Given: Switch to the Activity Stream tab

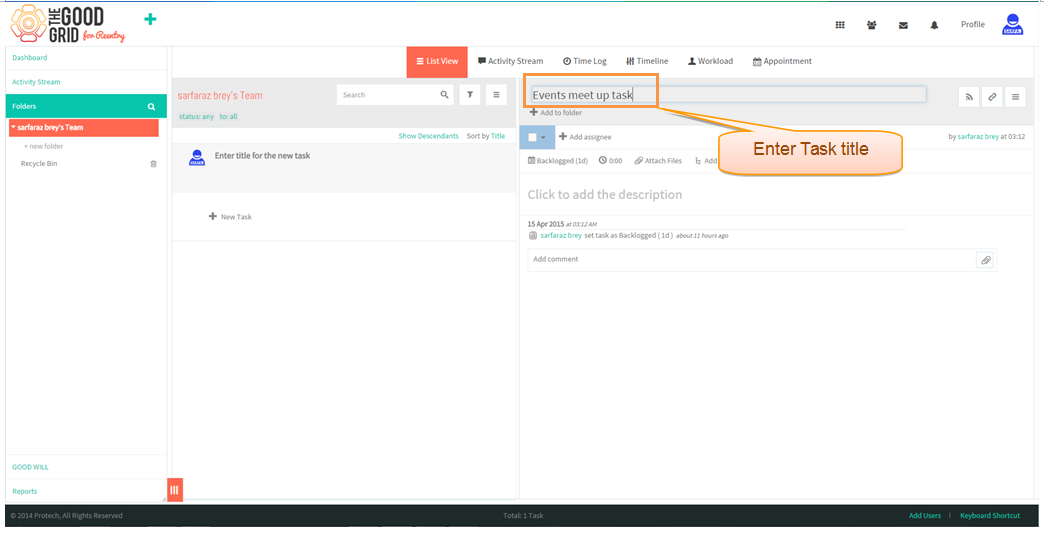Looking at the screenshot, I should [511, 61].
